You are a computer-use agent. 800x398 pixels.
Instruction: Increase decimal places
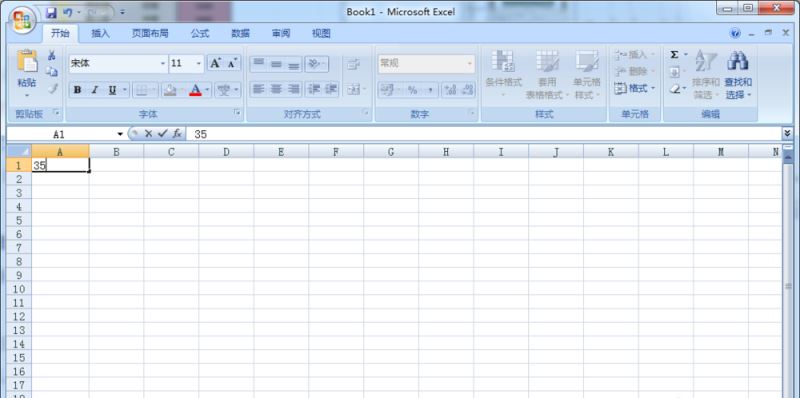450,90
